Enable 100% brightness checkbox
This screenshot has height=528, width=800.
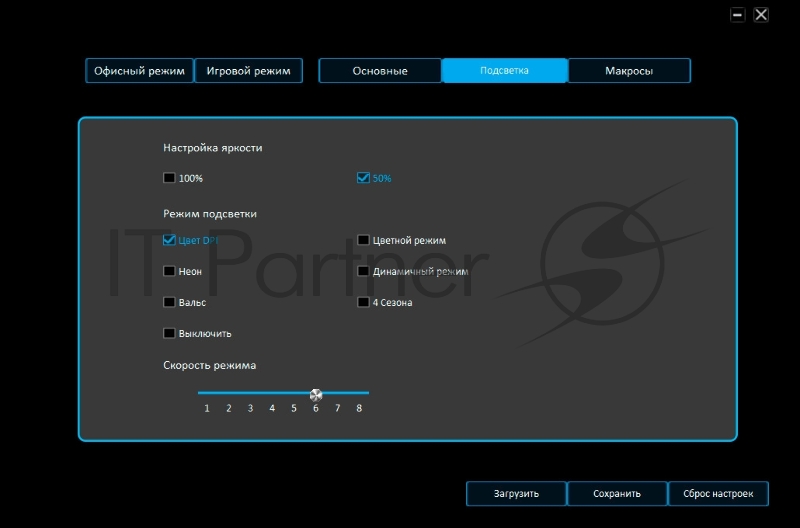click(x=169, y=178)
